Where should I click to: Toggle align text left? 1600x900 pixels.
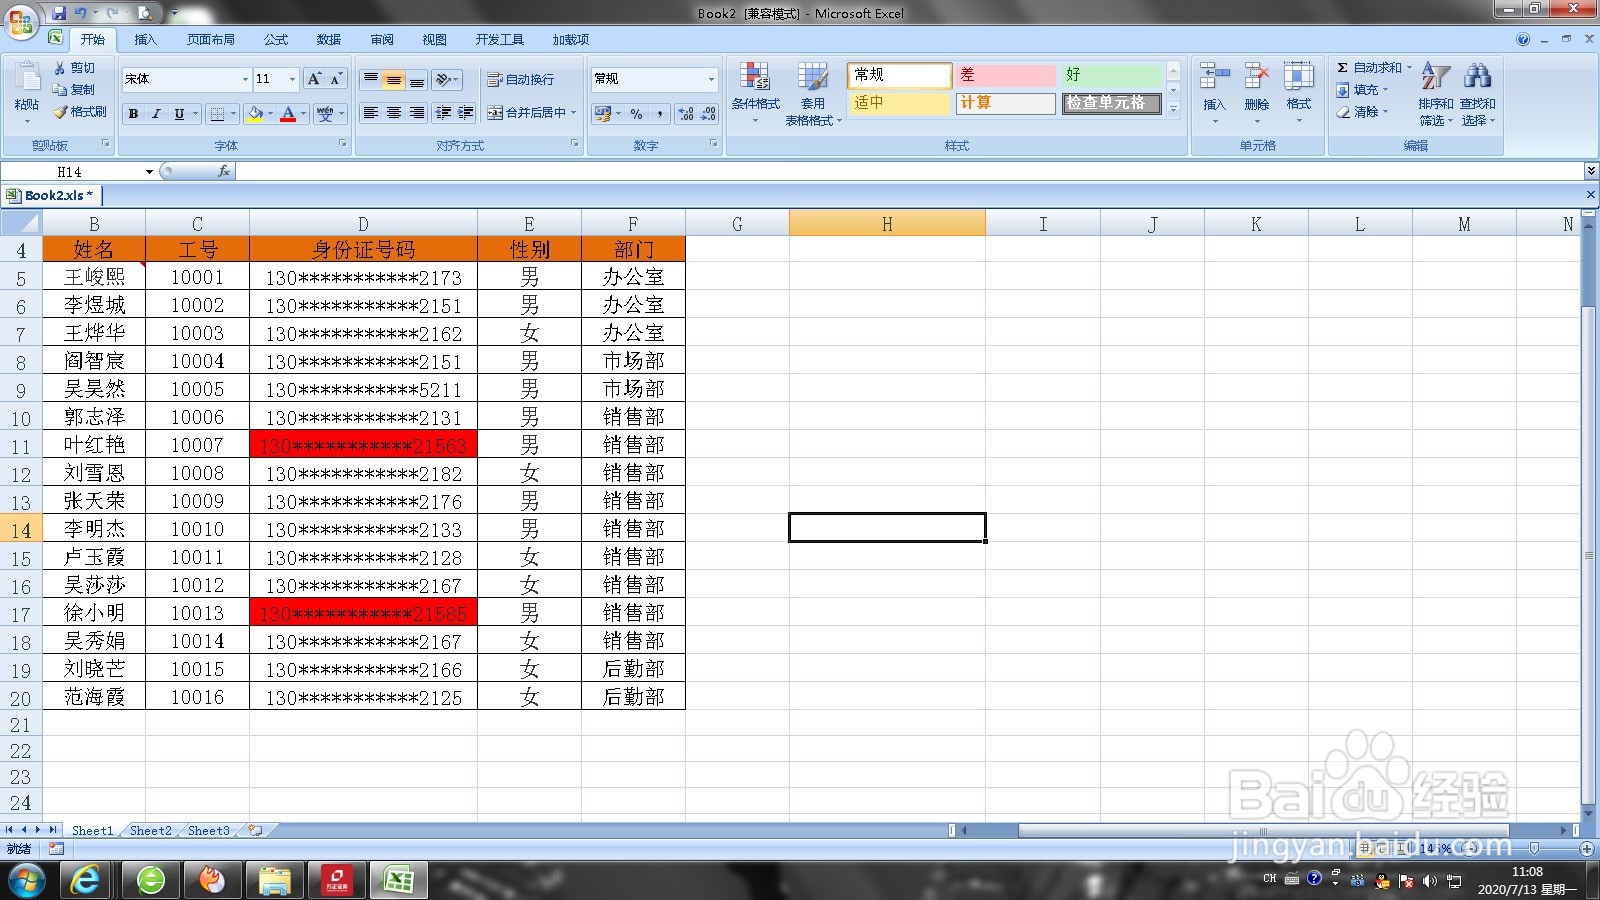point(370,113)
